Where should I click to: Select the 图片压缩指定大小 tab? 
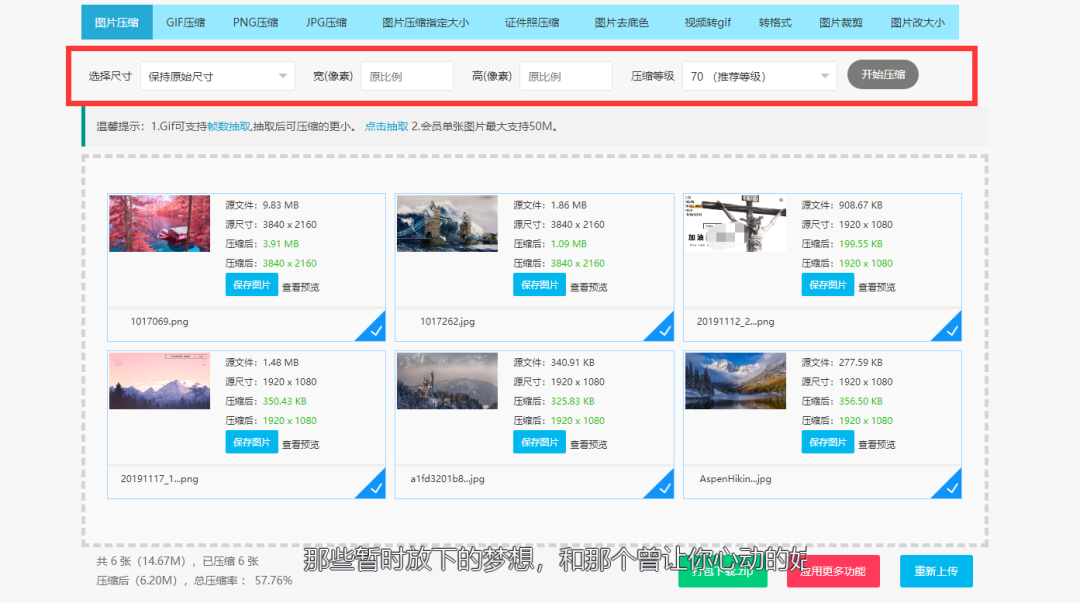pyautogui.click(x=426, y=22)
